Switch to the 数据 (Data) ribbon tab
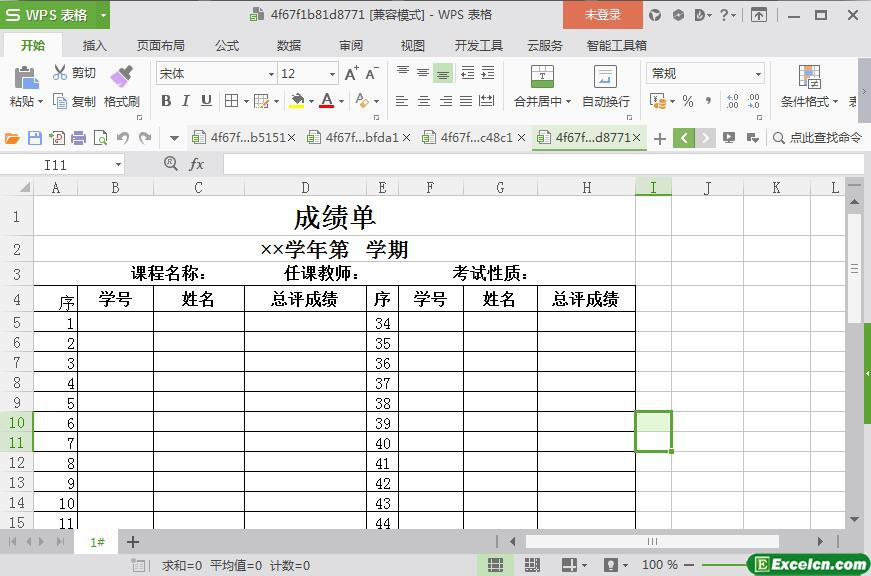 click(x=289, y=46)
